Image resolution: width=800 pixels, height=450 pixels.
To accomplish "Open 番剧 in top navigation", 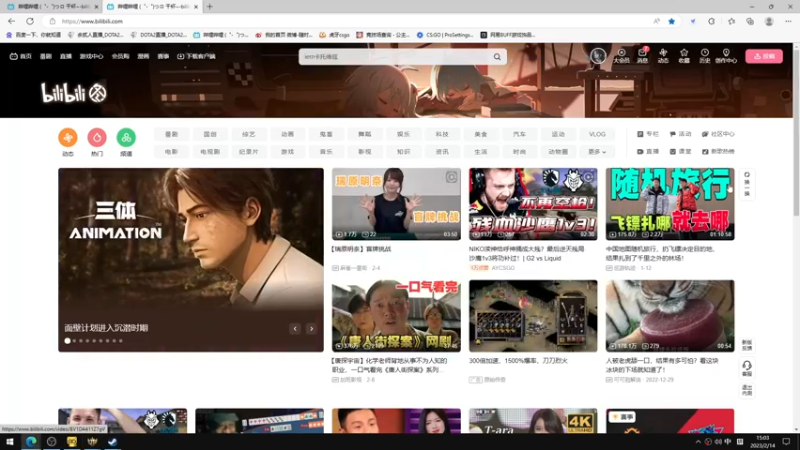I will coord(46,56).
